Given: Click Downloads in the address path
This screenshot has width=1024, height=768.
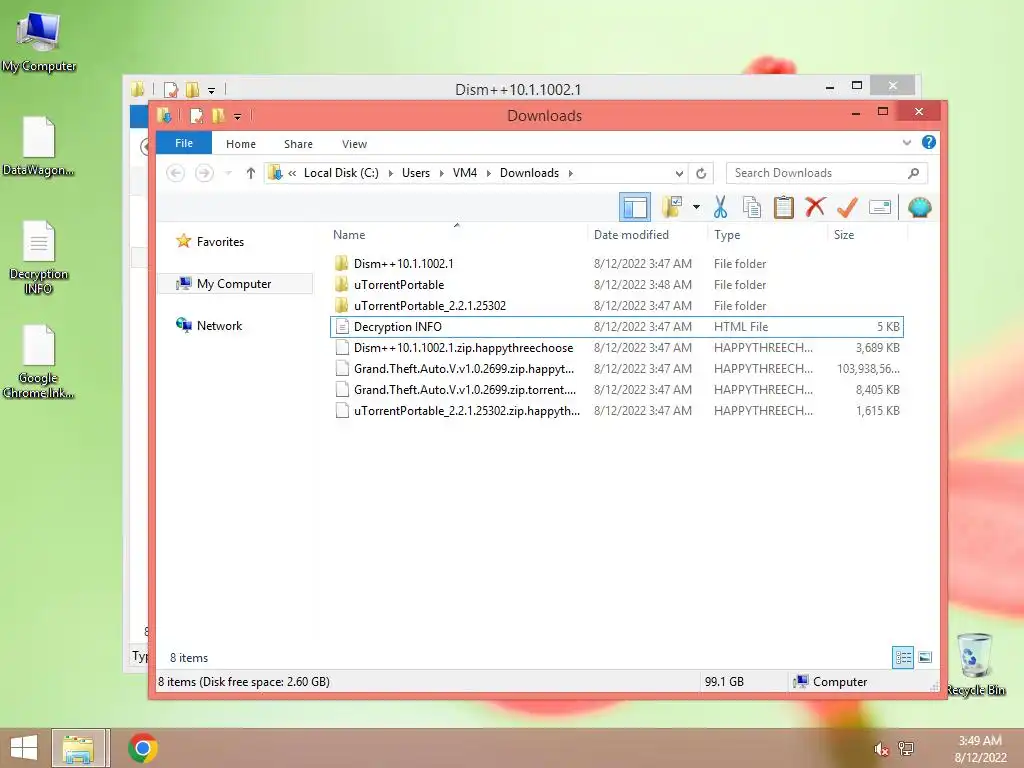Looking at the screenshot, I should (x=529, y=173).
